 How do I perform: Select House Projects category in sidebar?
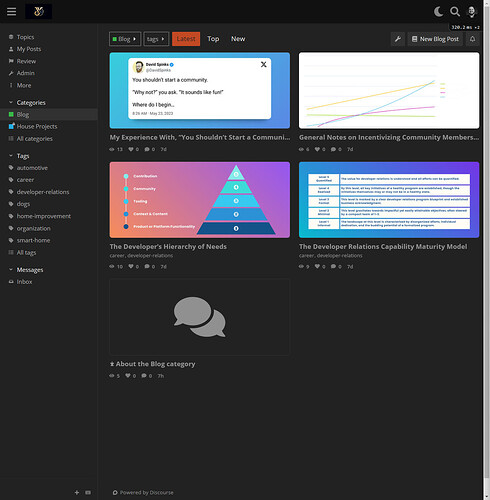tap(37, 127)
